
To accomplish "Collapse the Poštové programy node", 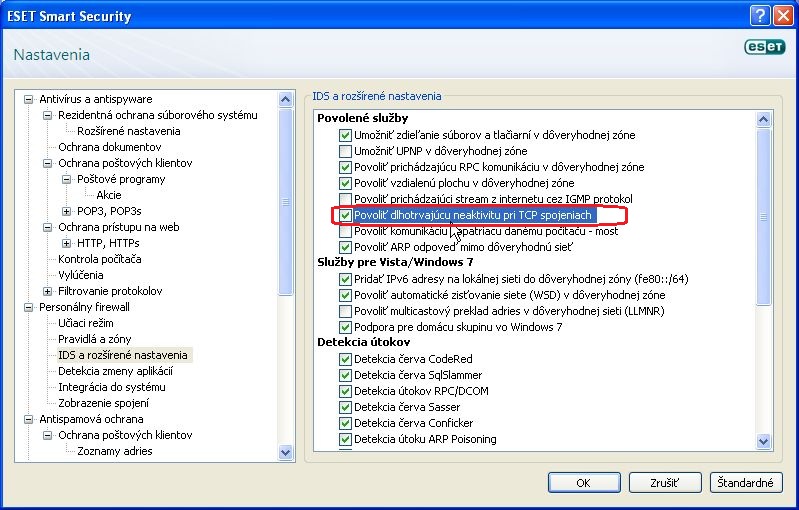I will point(66,179).
